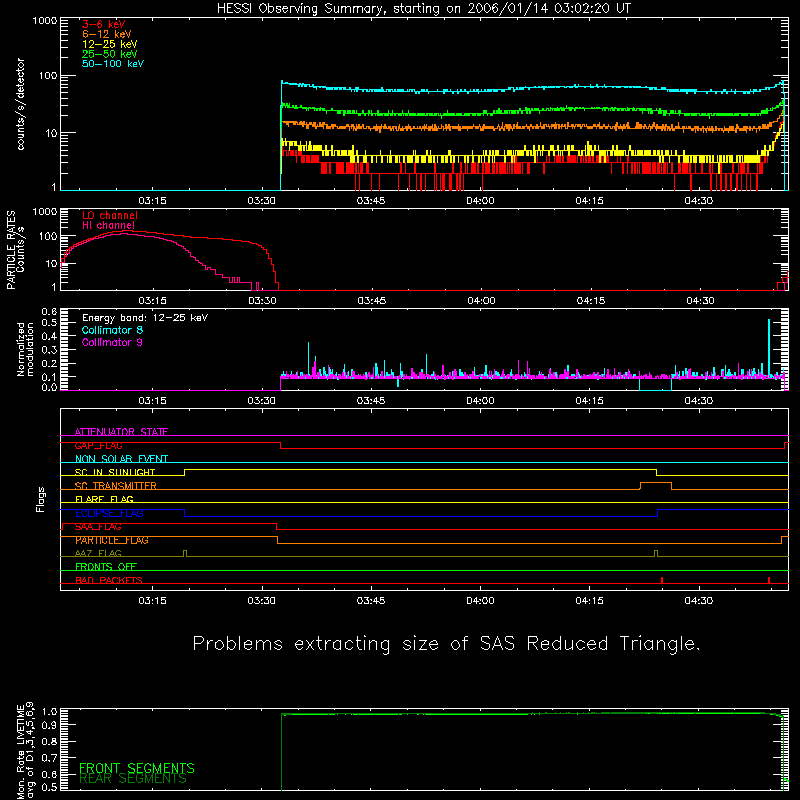Click 04:00 on the count-rate panel time axis
The height and width of the screenshot is (800, 800).
coord(480,201)
